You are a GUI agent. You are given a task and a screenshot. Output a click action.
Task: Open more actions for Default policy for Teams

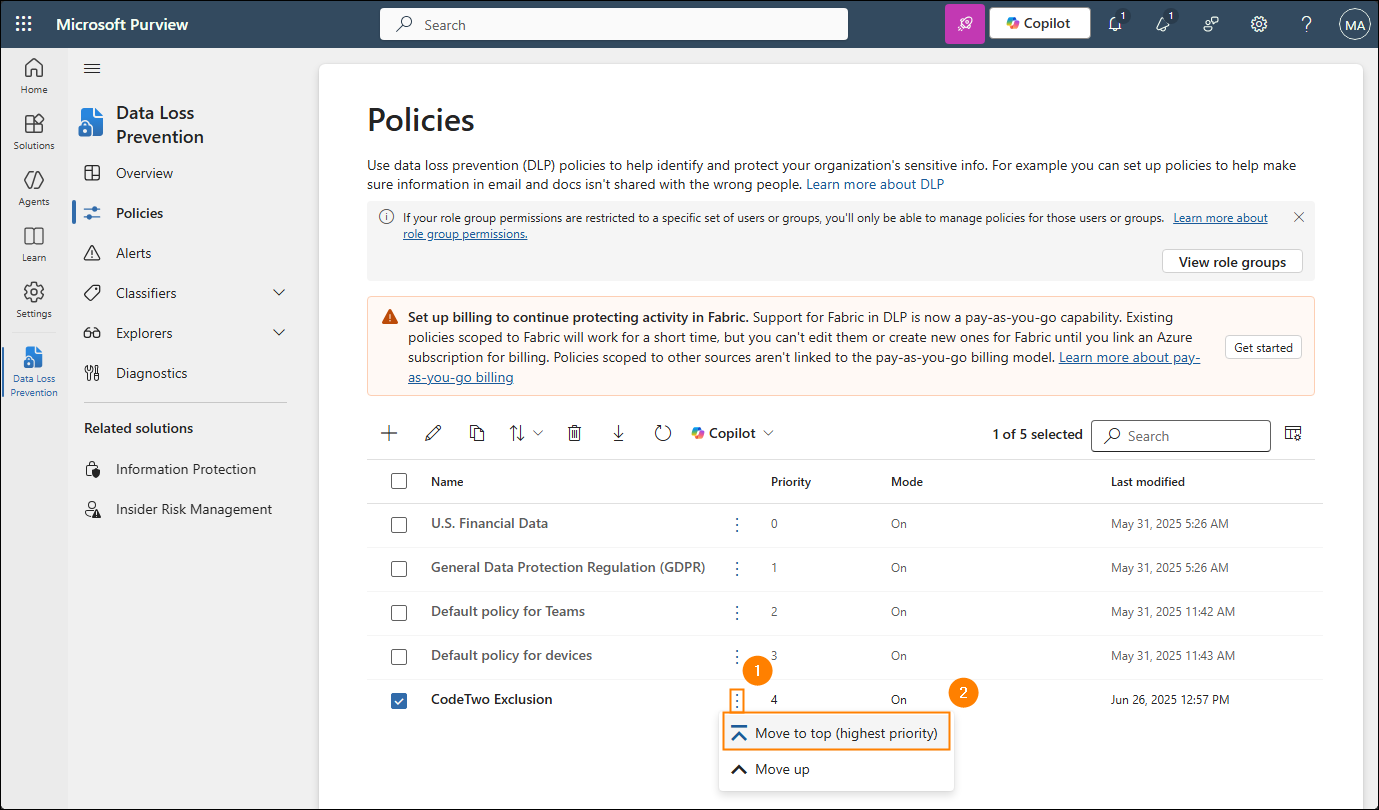pyautogui.click(x=737, y=612)
